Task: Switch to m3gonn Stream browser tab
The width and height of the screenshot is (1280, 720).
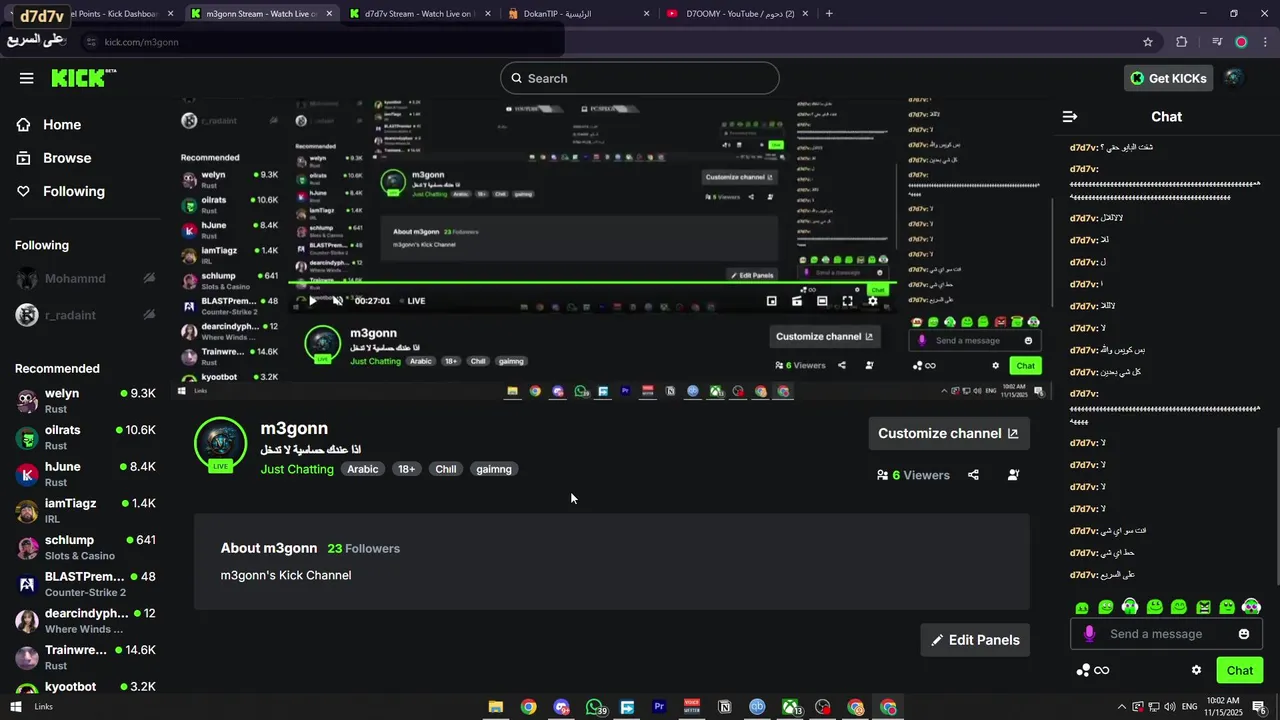Action: [x=262, y=14]
